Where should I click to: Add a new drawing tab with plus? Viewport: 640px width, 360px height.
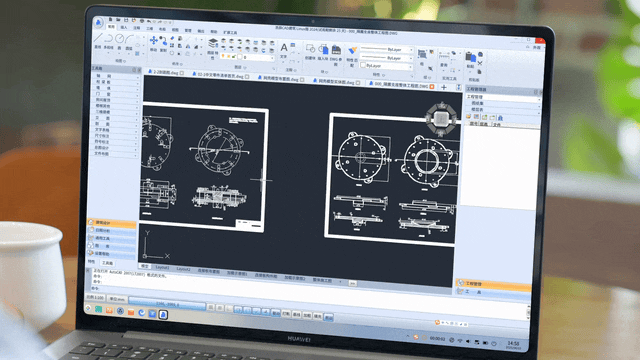click(444, 87)
